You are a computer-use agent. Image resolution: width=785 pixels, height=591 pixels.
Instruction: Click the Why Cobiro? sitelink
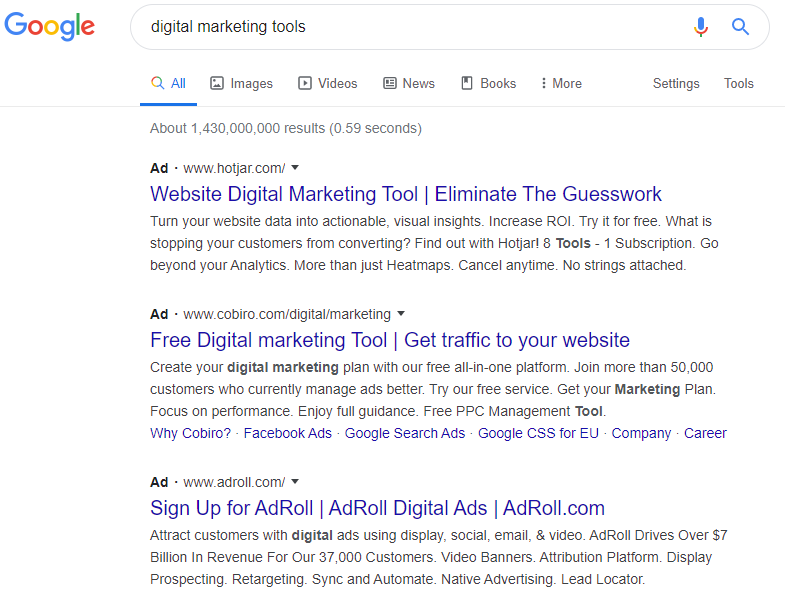point(190,433)
